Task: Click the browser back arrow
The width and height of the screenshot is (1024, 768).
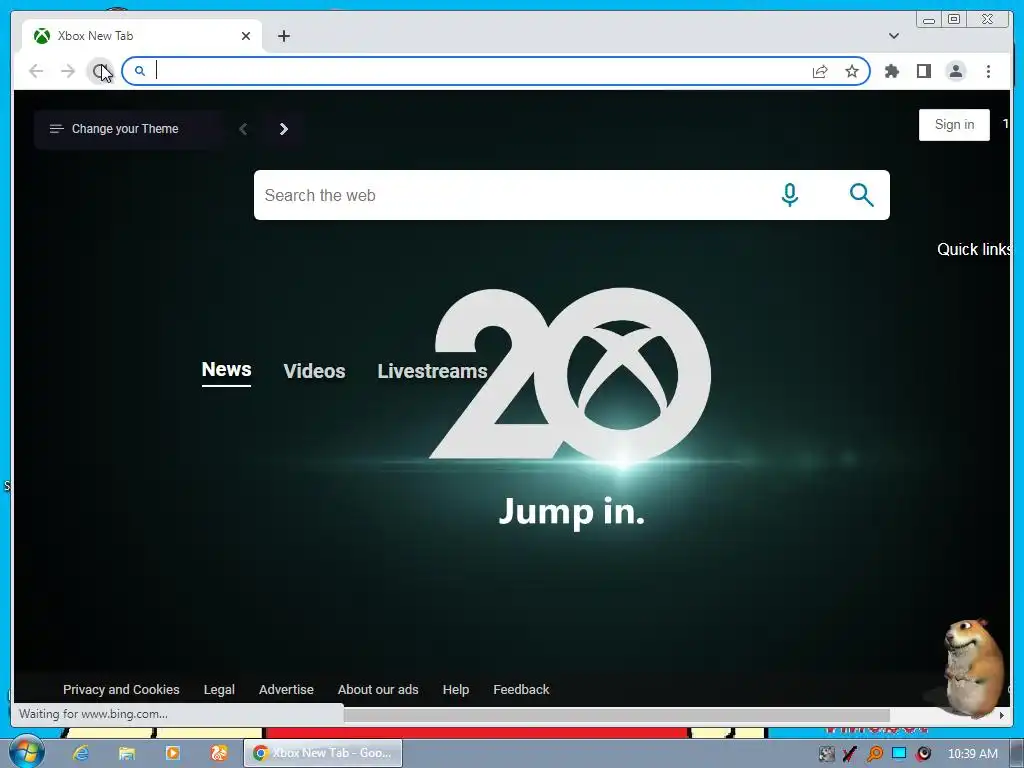Action: point(36,71)
